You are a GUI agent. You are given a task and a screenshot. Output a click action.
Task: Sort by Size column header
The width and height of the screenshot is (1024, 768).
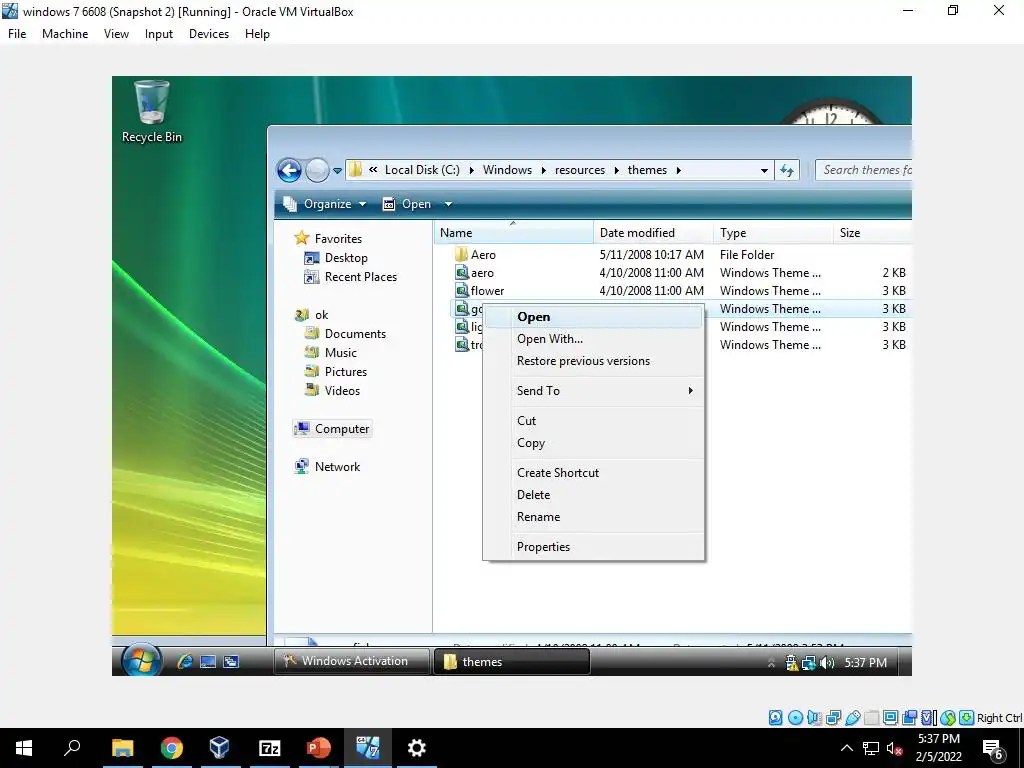pyautogui.click(x=872, y=232)
